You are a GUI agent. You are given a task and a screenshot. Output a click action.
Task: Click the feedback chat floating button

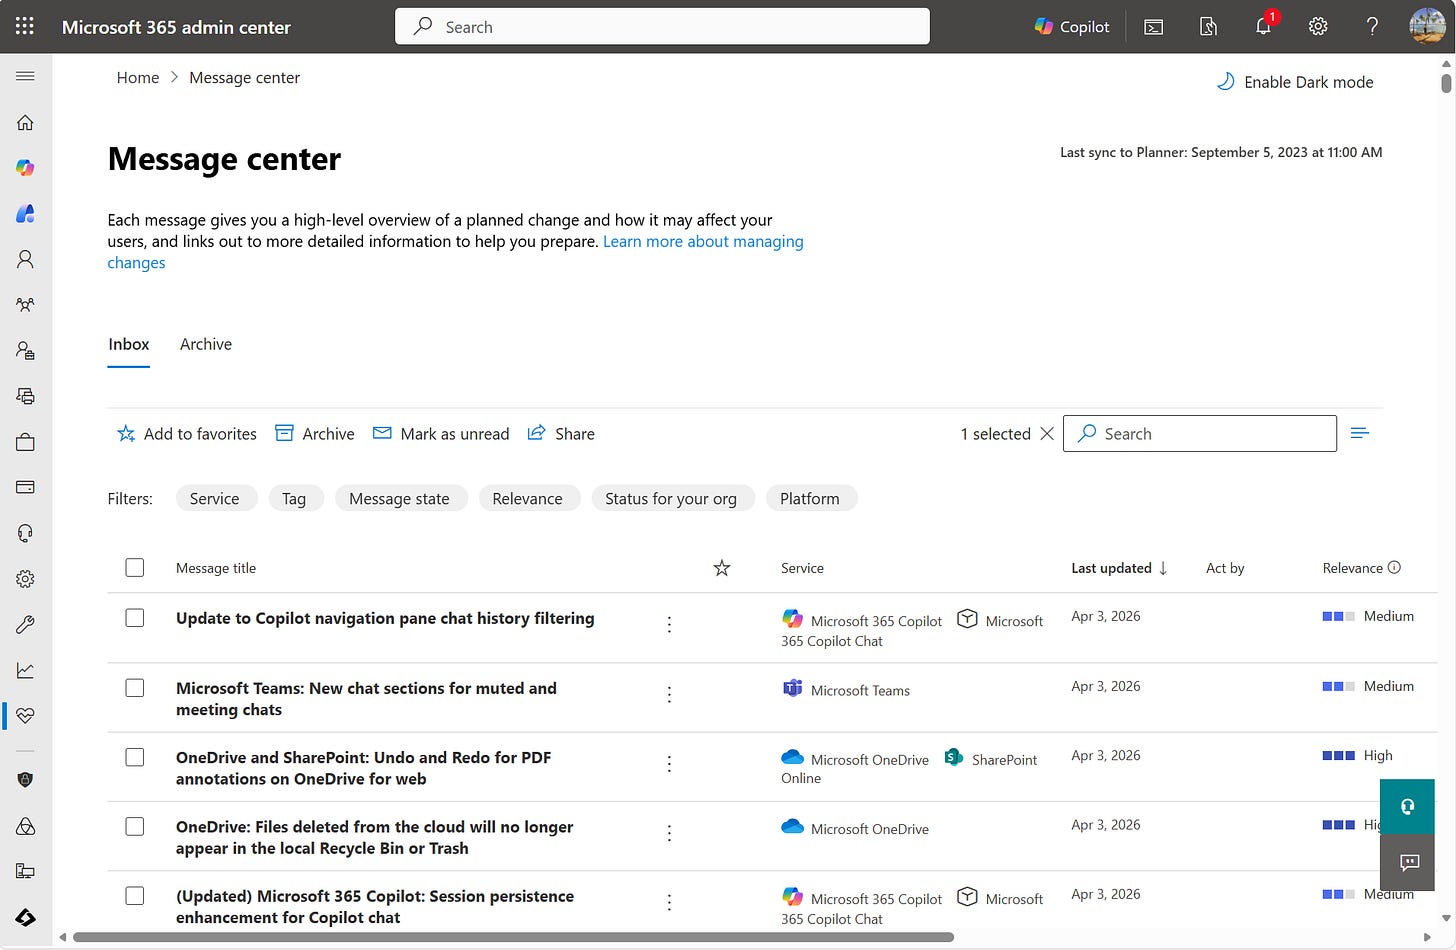[1407, 862]
